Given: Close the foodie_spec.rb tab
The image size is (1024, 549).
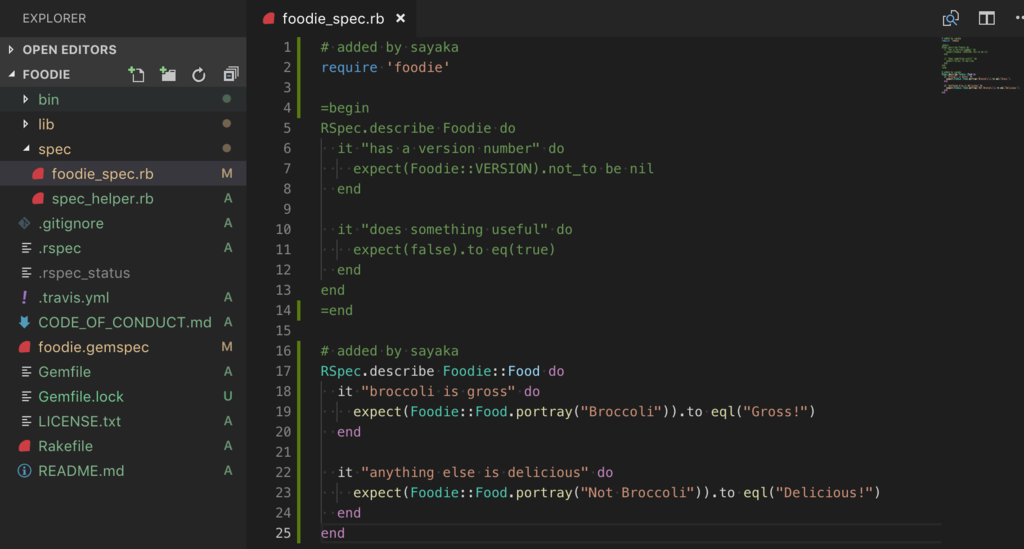Looking at the screenshot, I should 400,18.
